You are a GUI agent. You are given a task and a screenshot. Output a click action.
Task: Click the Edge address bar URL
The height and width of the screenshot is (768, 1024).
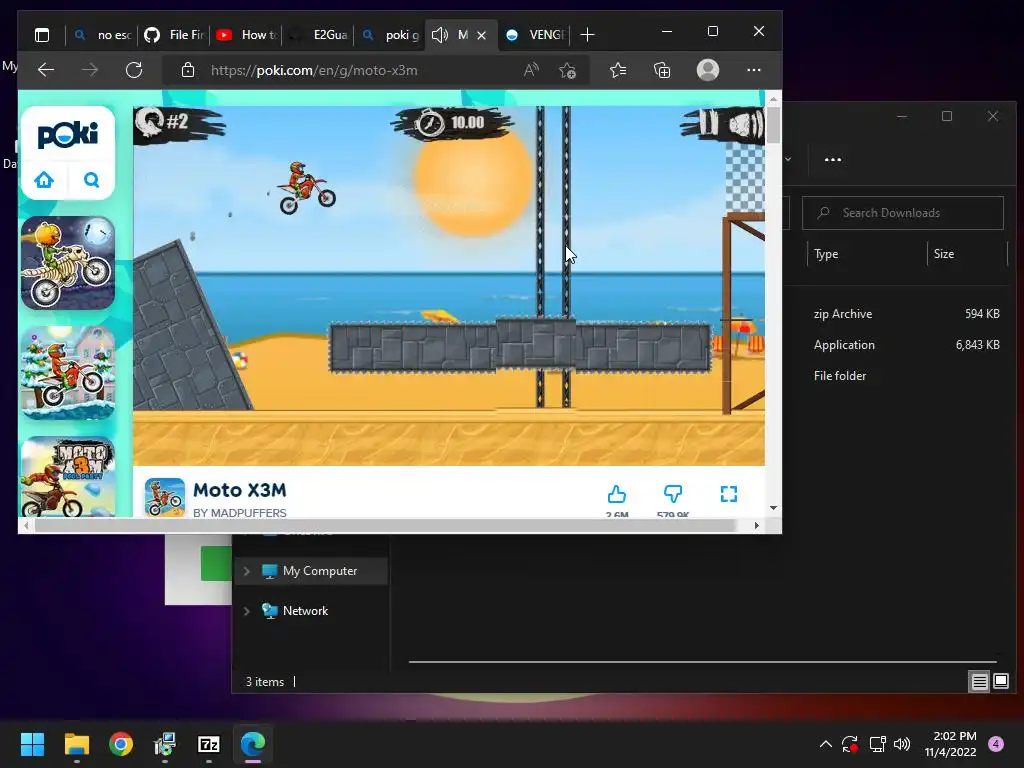tap(314, 71)
